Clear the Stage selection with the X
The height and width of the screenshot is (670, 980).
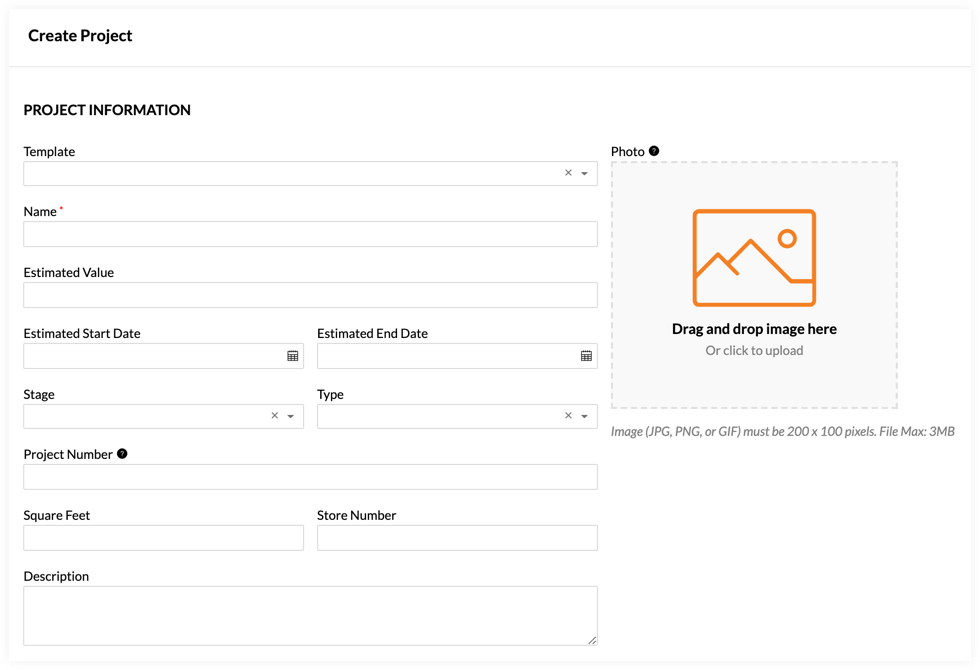coord(275,416)
